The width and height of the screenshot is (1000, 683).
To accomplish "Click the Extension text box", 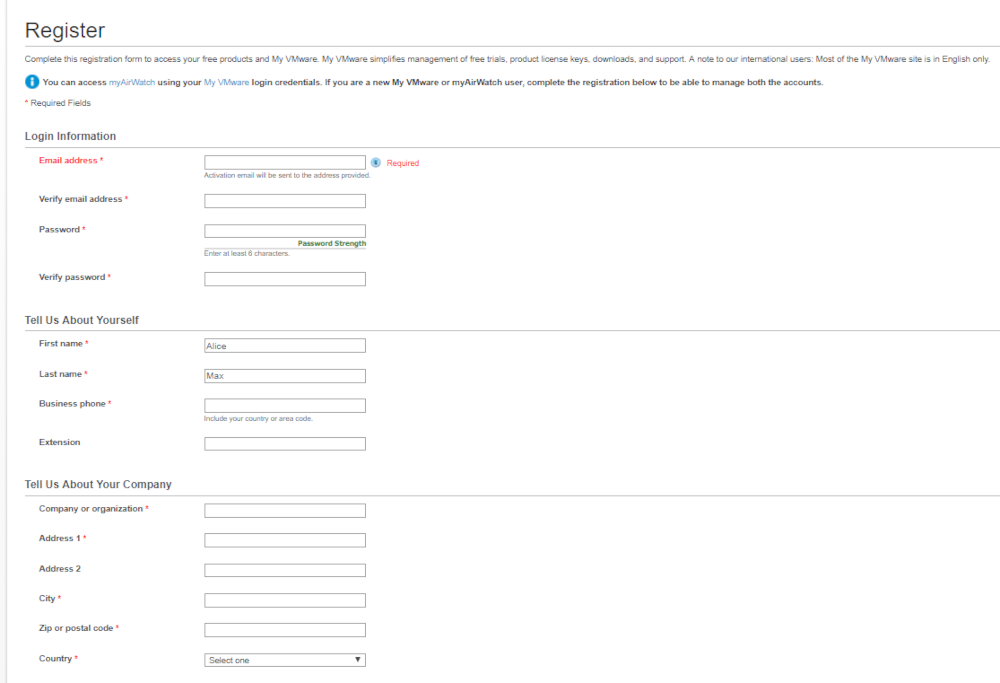I will 285,444.
